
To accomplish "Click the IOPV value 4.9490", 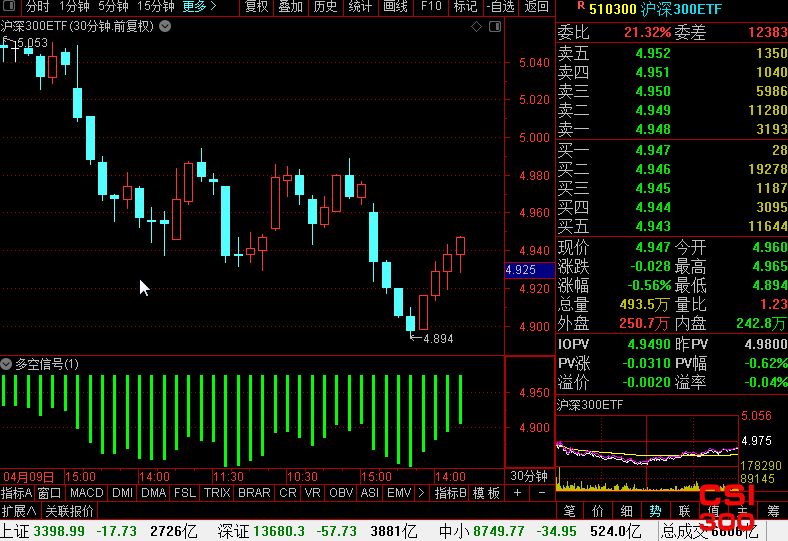I will click(649, 345).
